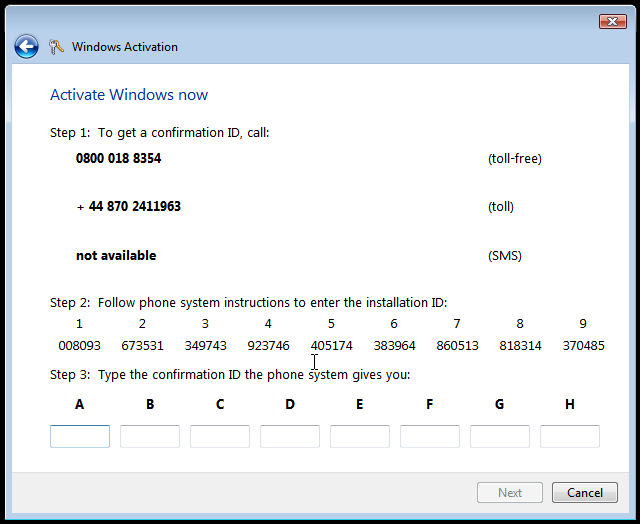Click the Activate Windows now heading
This screenshot has width=640, height=524.
[129, 95]
